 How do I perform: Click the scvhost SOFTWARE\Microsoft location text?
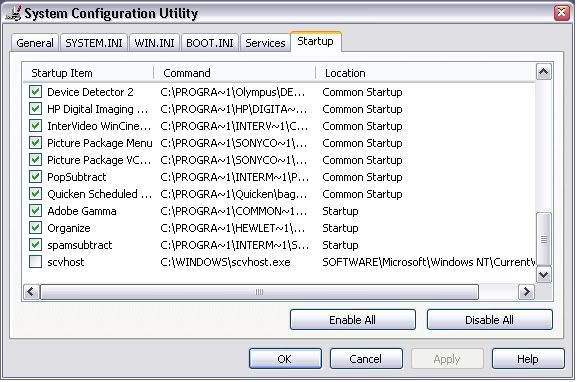tap(429, 262)
